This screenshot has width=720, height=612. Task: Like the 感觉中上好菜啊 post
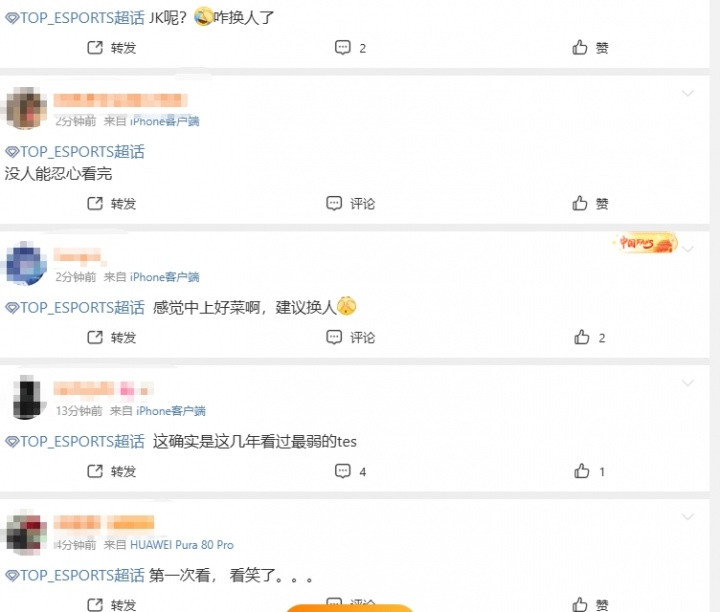coord(590,337)
